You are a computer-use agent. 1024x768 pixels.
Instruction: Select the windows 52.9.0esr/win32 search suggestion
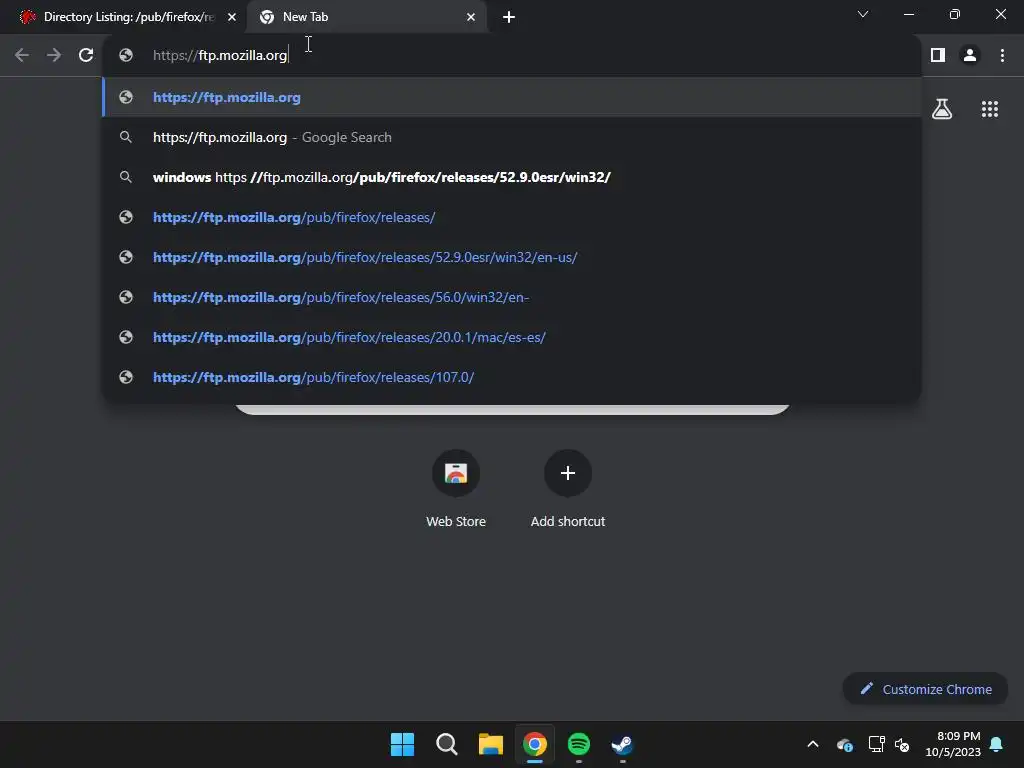coord(512,177)
